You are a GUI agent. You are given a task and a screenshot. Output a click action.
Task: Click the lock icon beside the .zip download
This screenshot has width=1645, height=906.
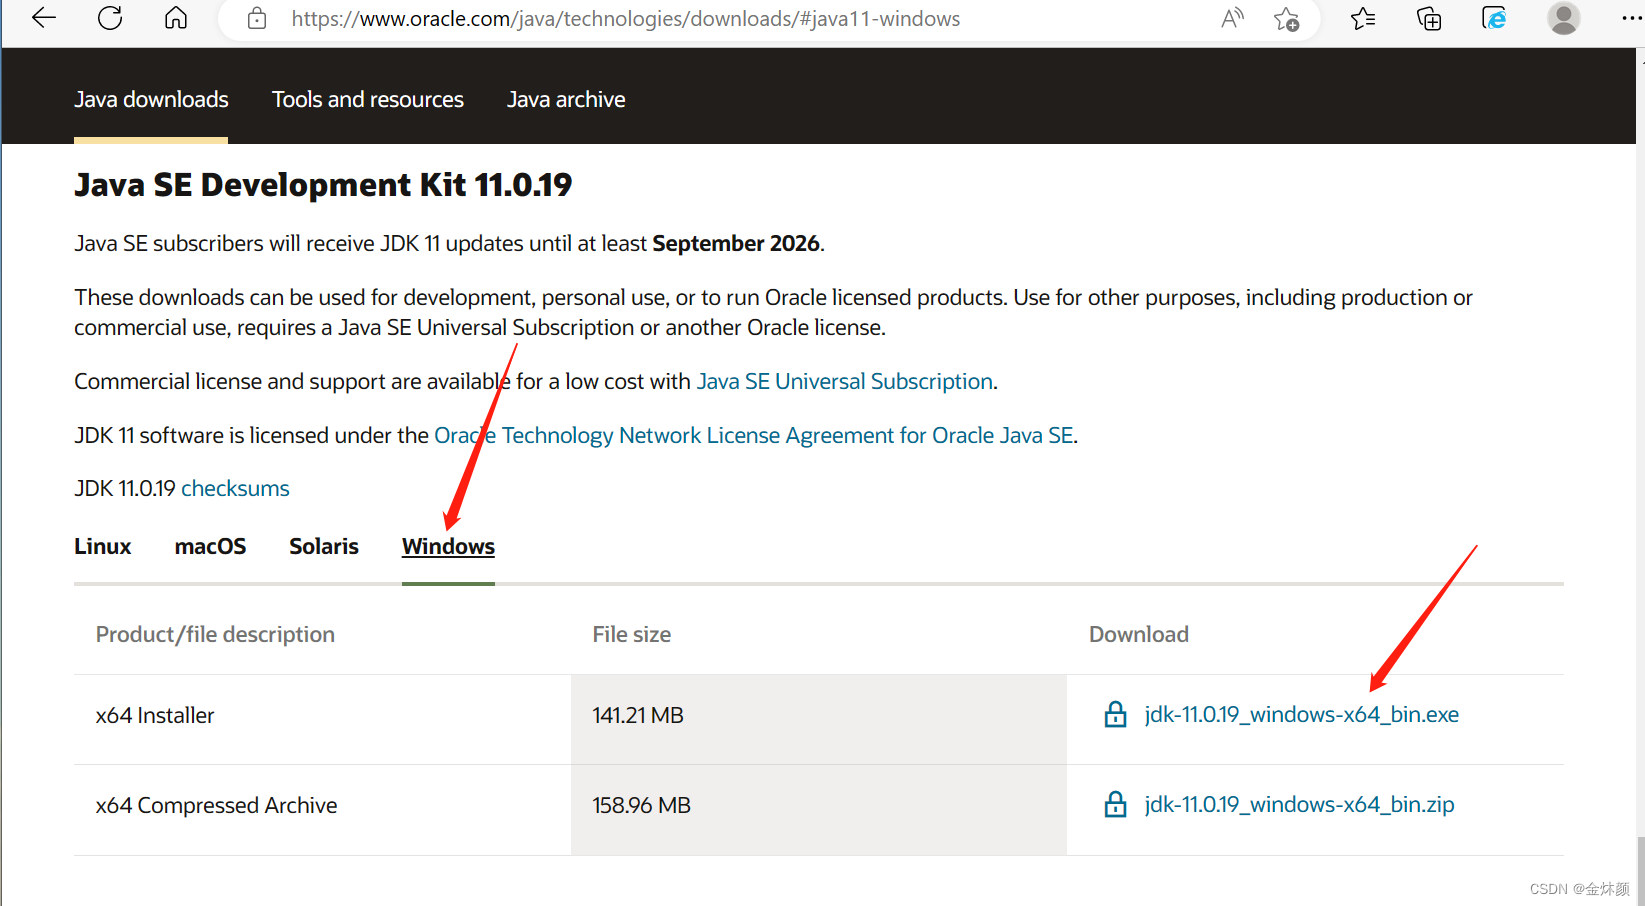(x=1115, y=804)
